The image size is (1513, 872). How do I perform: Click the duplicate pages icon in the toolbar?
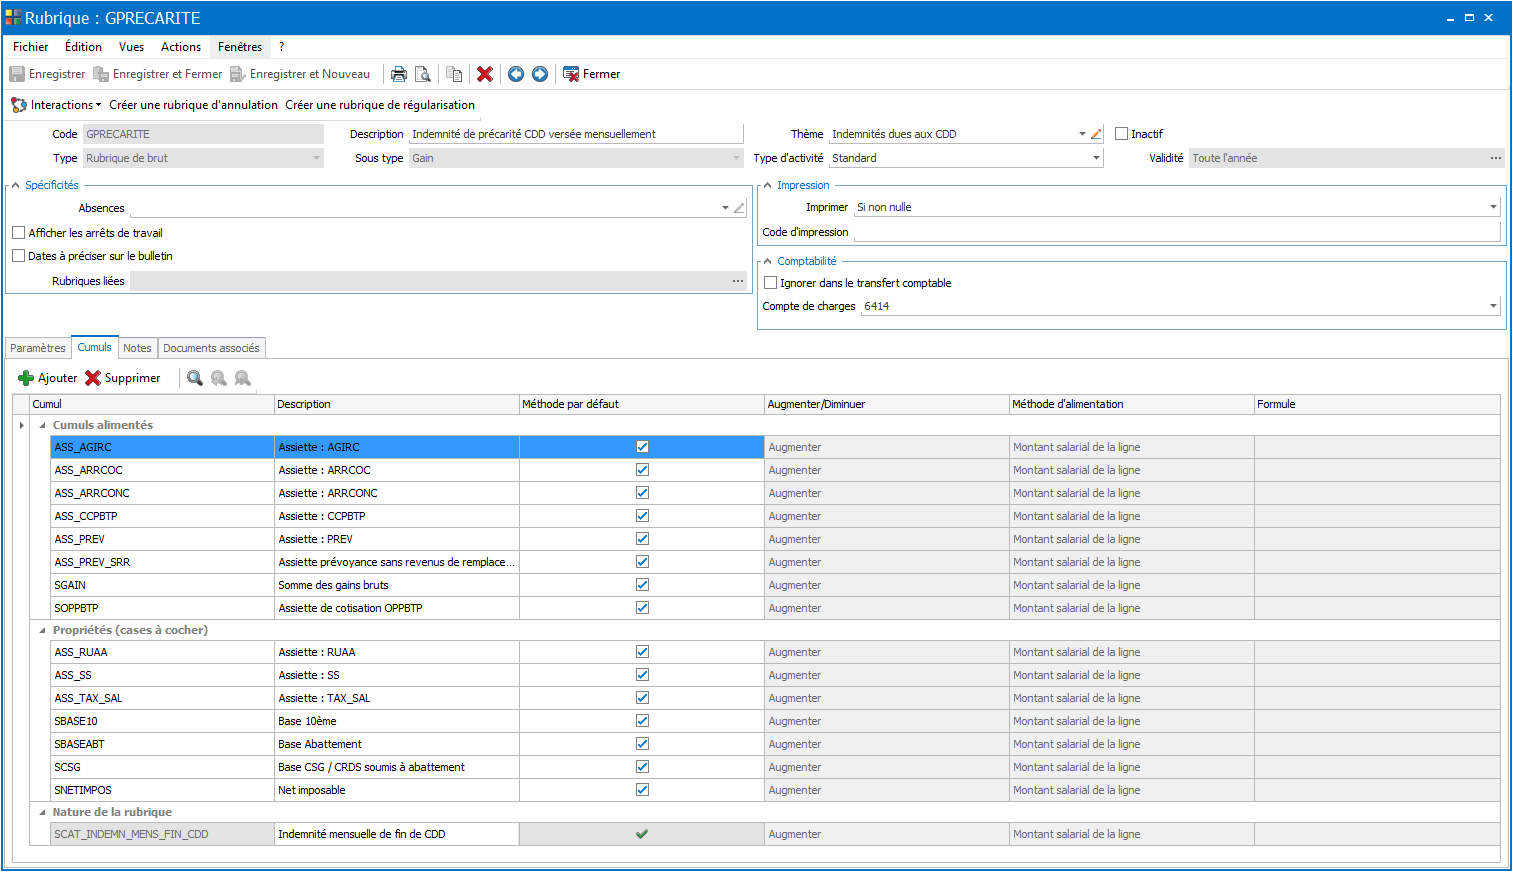[454, 74]
